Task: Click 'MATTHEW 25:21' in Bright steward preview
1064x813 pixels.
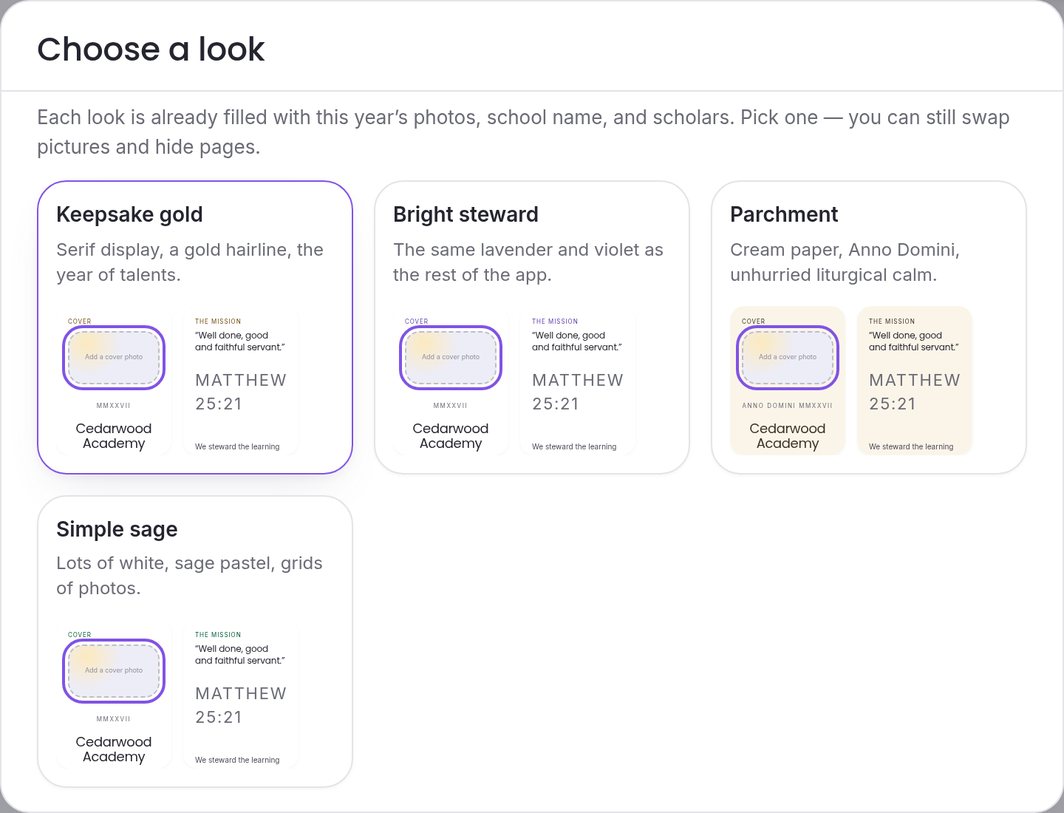Action: 577,392
